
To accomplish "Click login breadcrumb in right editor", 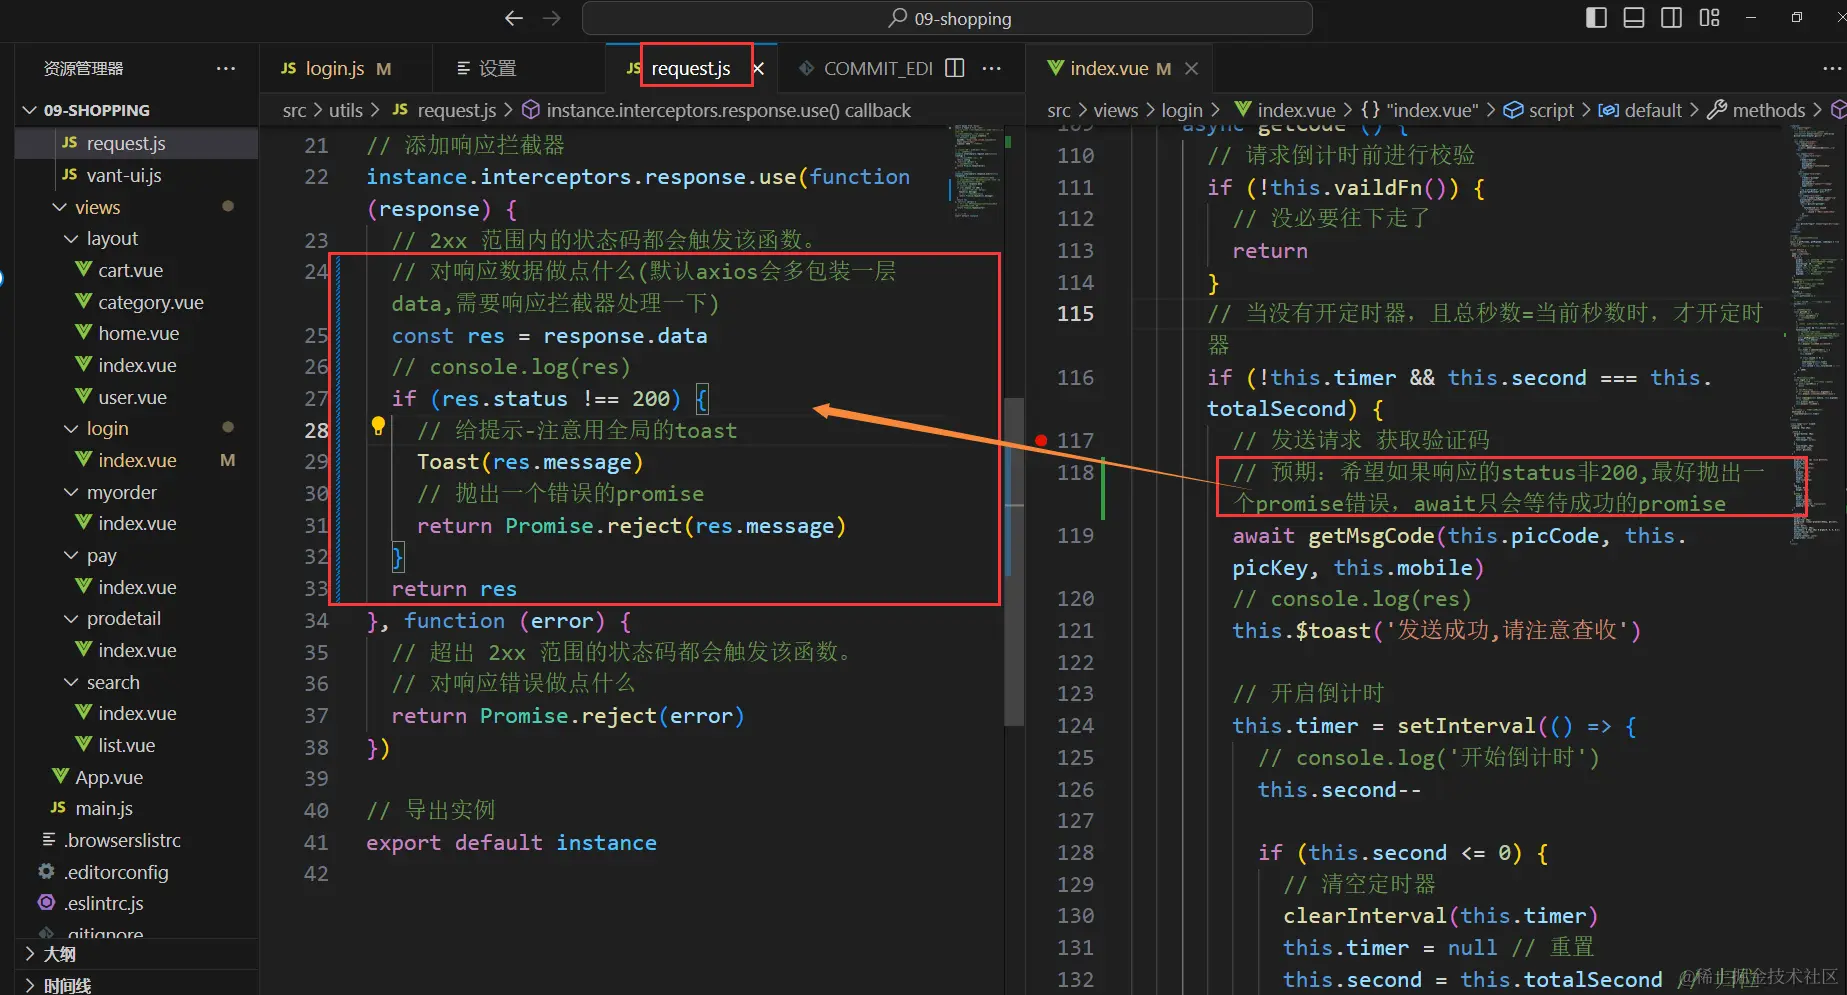I will click(1182, 110).
